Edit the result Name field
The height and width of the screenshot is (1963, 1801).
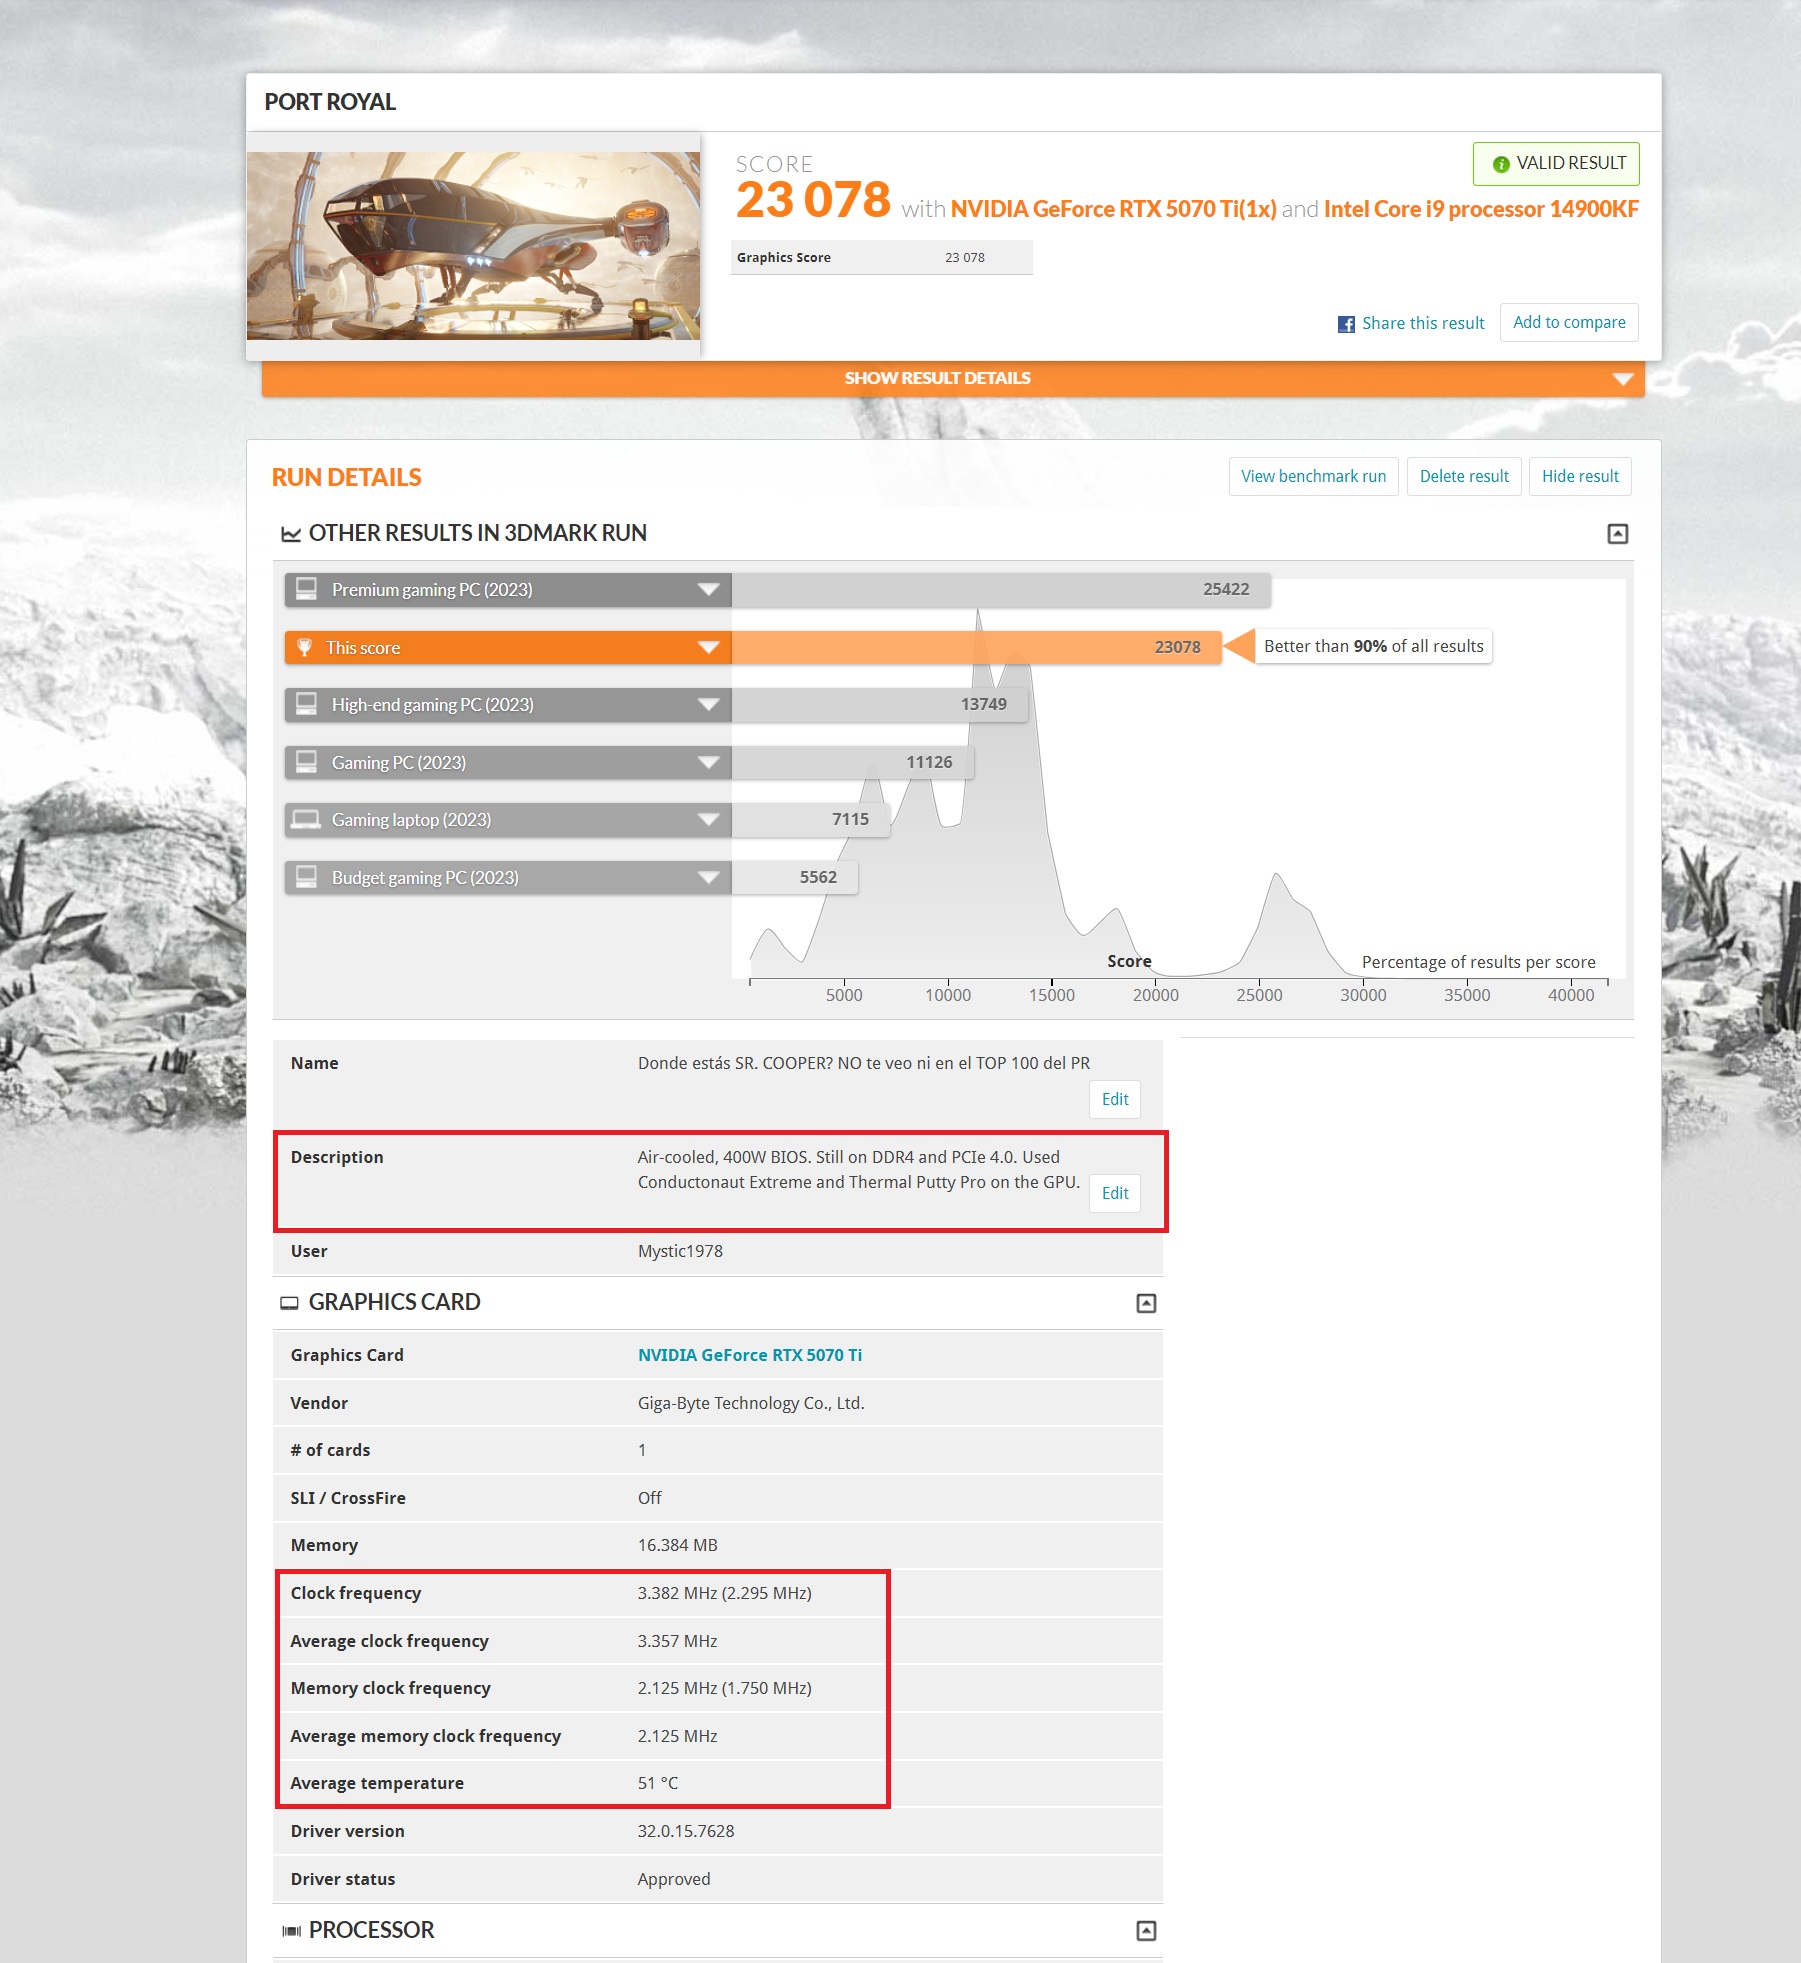click(x=1114, y=1100)
